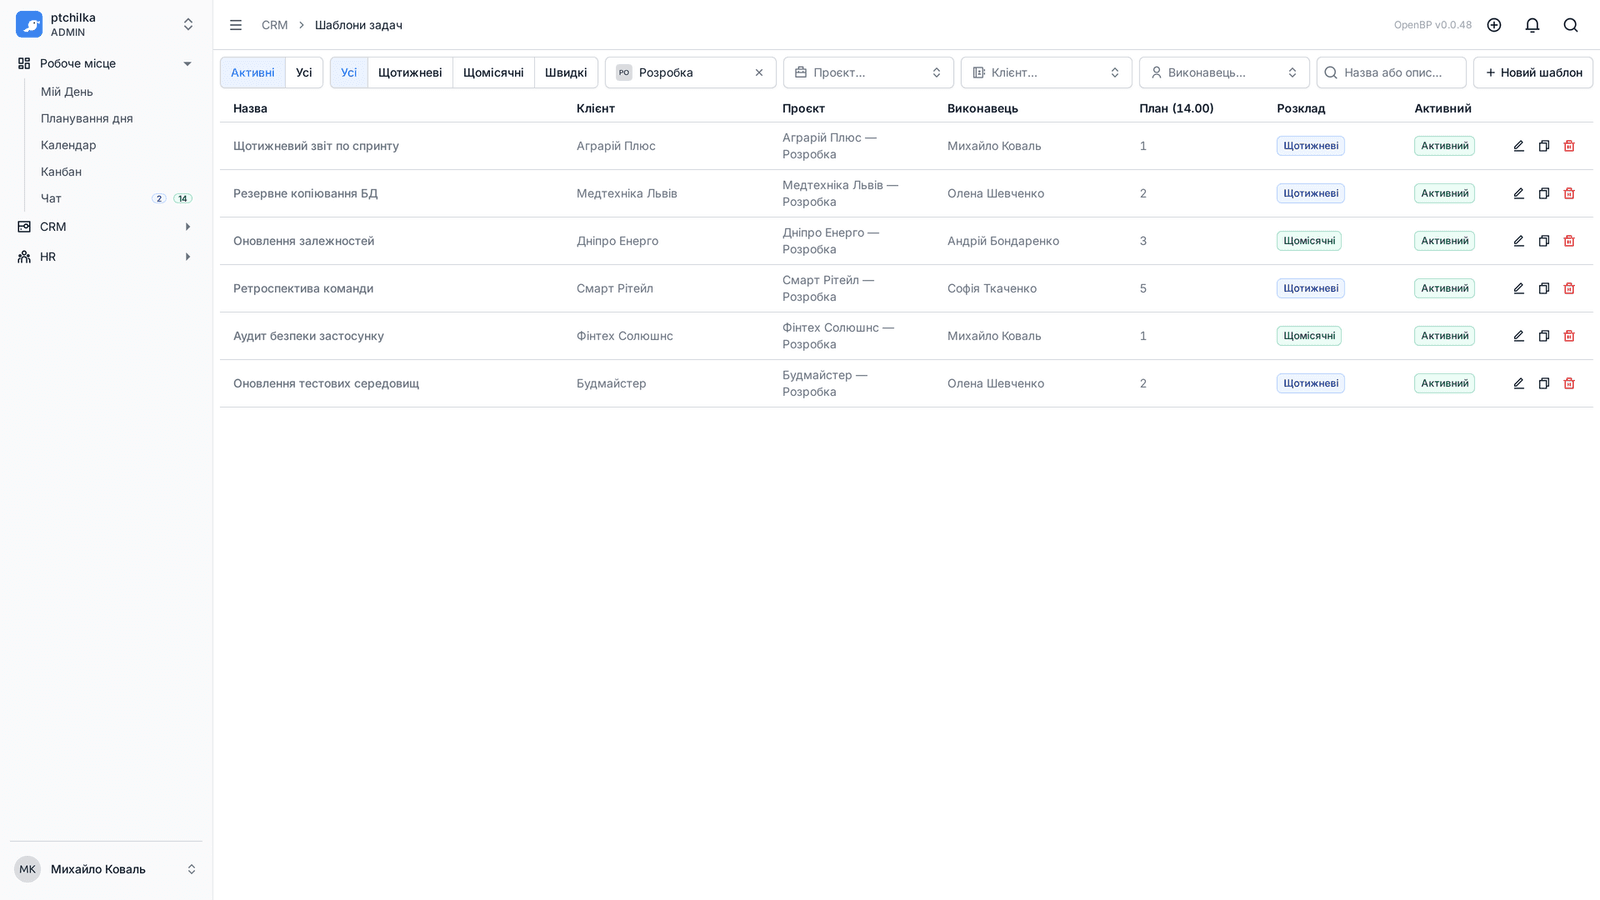Toggle the sidebar hamburger menu
The image size is (1600, 900).
(236, 25)
